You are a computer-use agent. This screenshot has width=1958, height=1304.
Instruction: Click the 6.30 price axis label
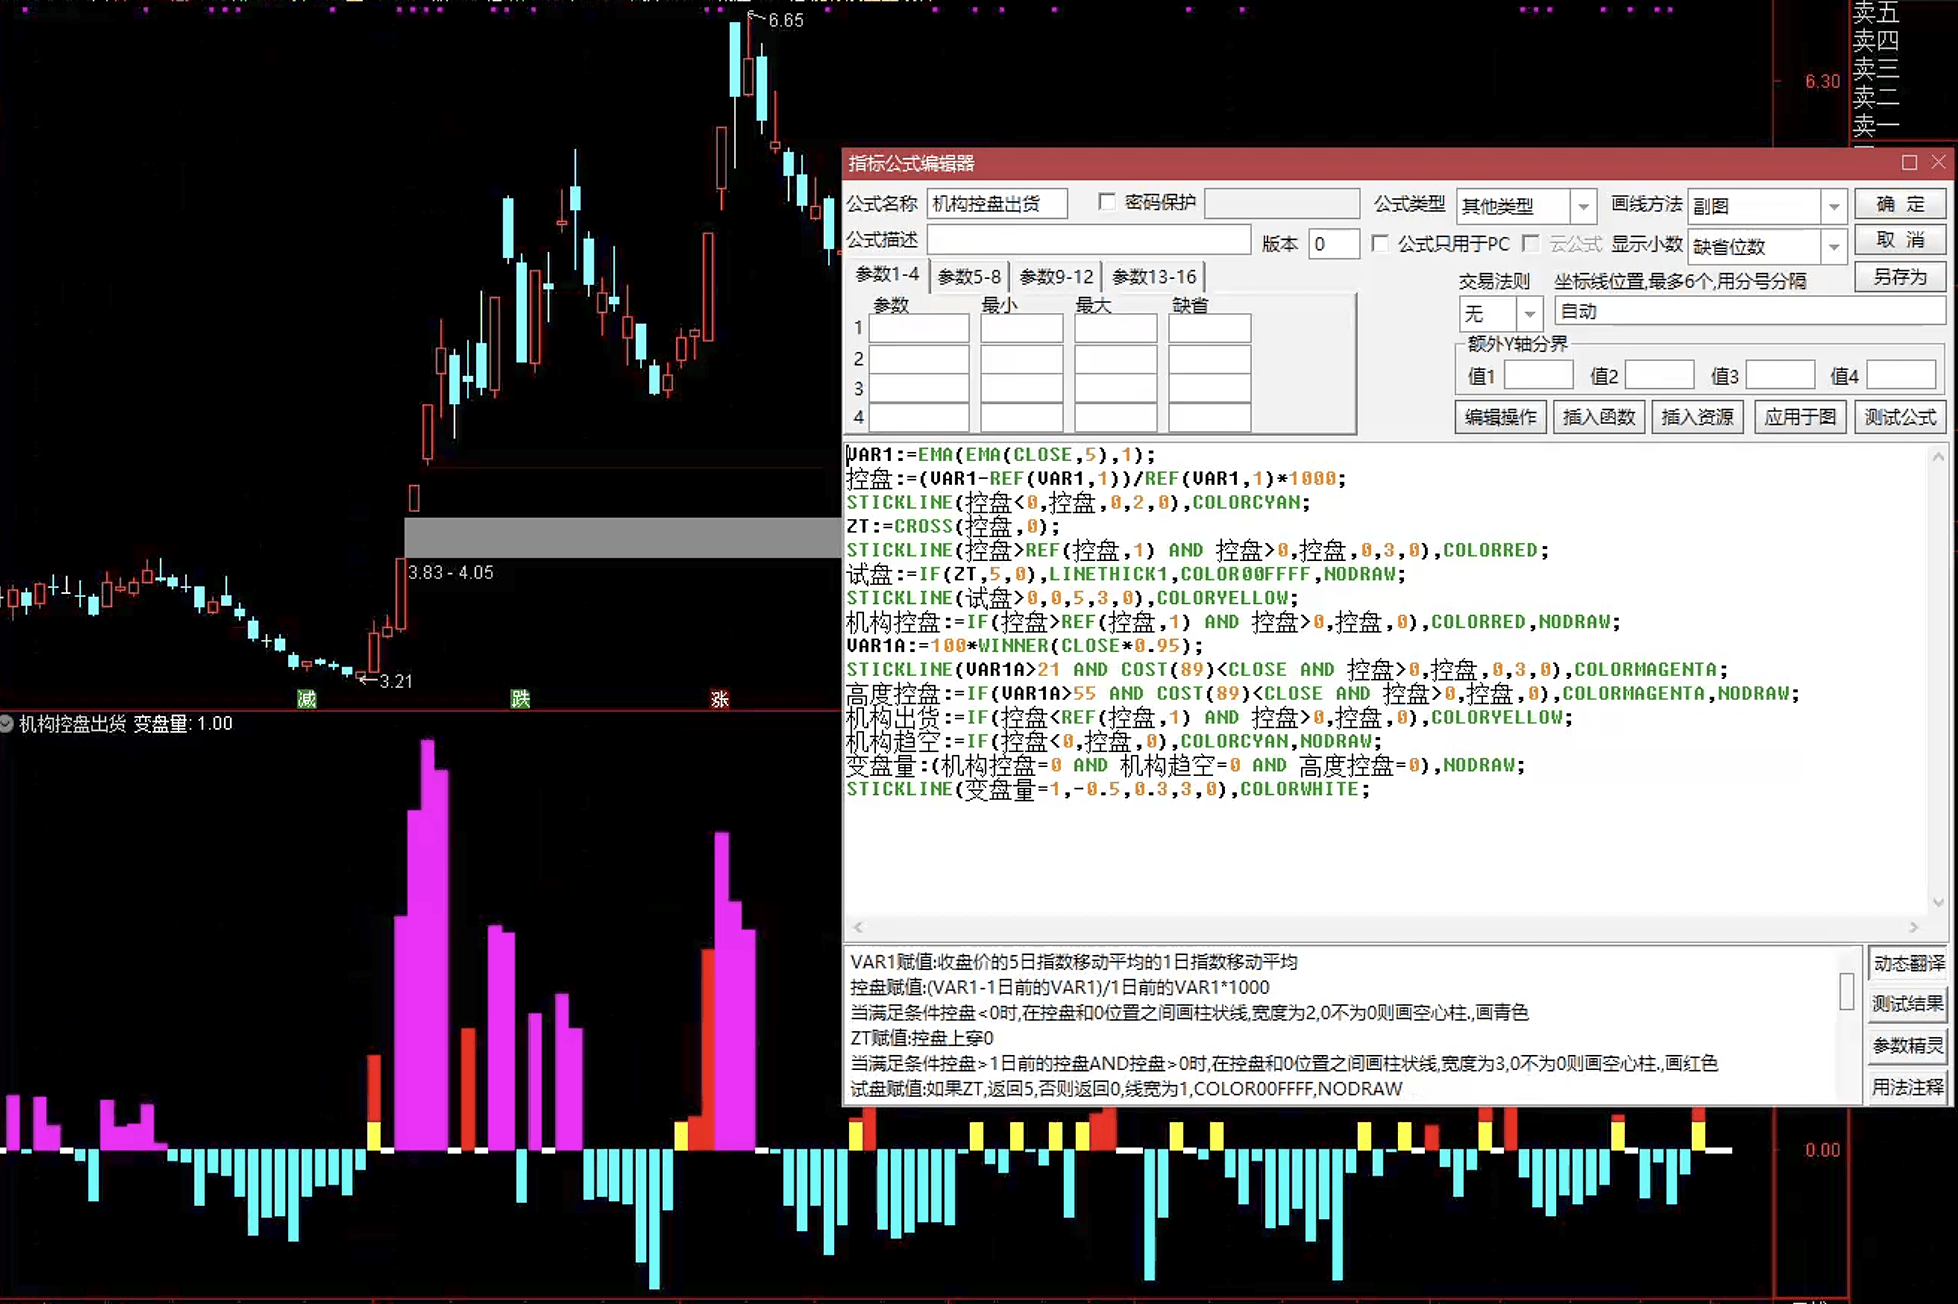(1822, 81)
